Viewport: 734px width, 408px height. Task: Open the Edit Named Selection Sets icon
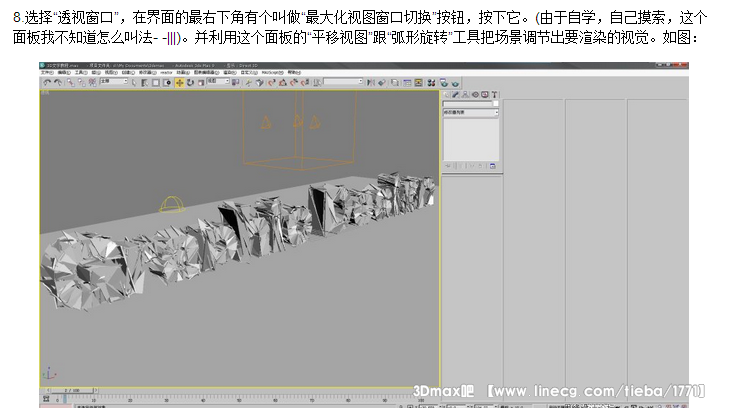click(x=317, y=82)
